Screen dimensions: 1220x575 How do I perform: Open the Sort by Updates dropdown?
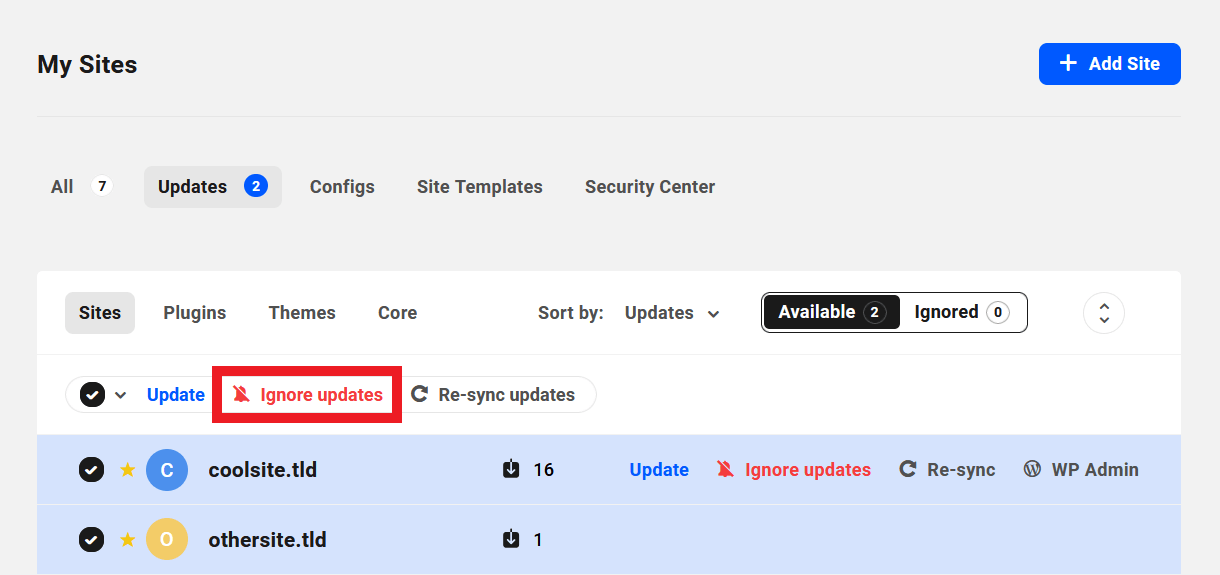tap(672, 313)
